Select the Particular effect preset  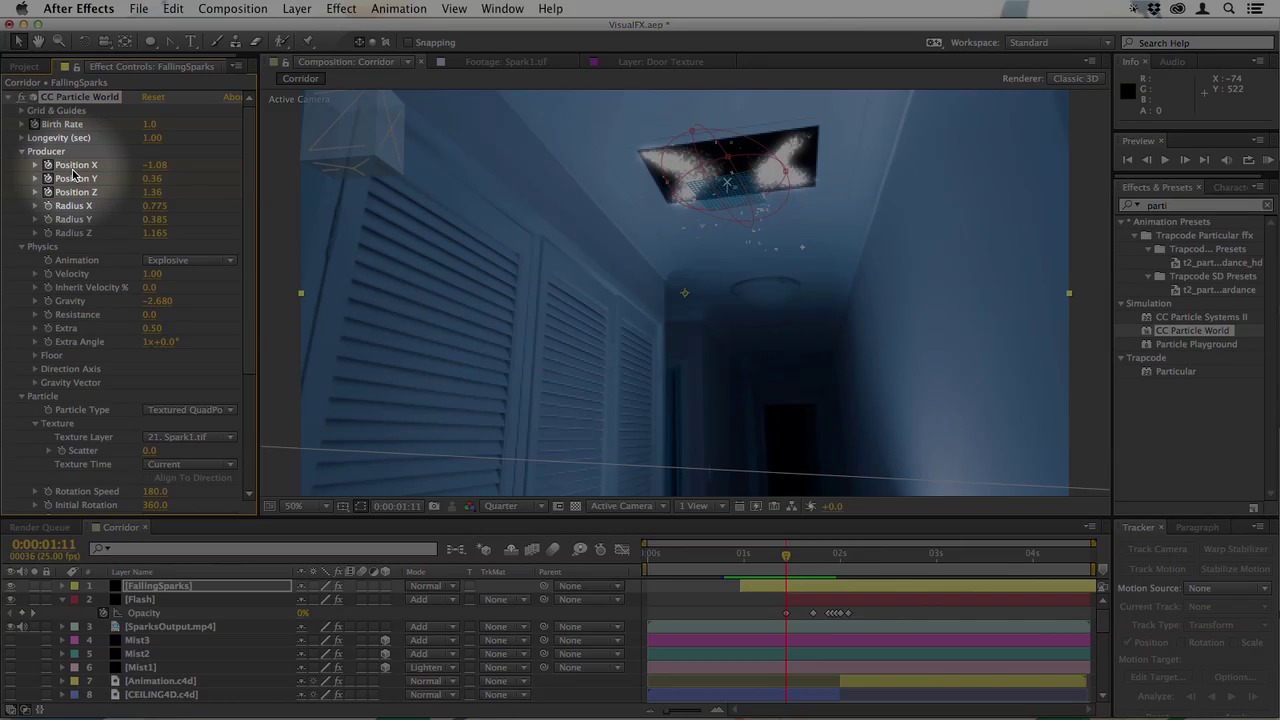[x=1176, y=371]
